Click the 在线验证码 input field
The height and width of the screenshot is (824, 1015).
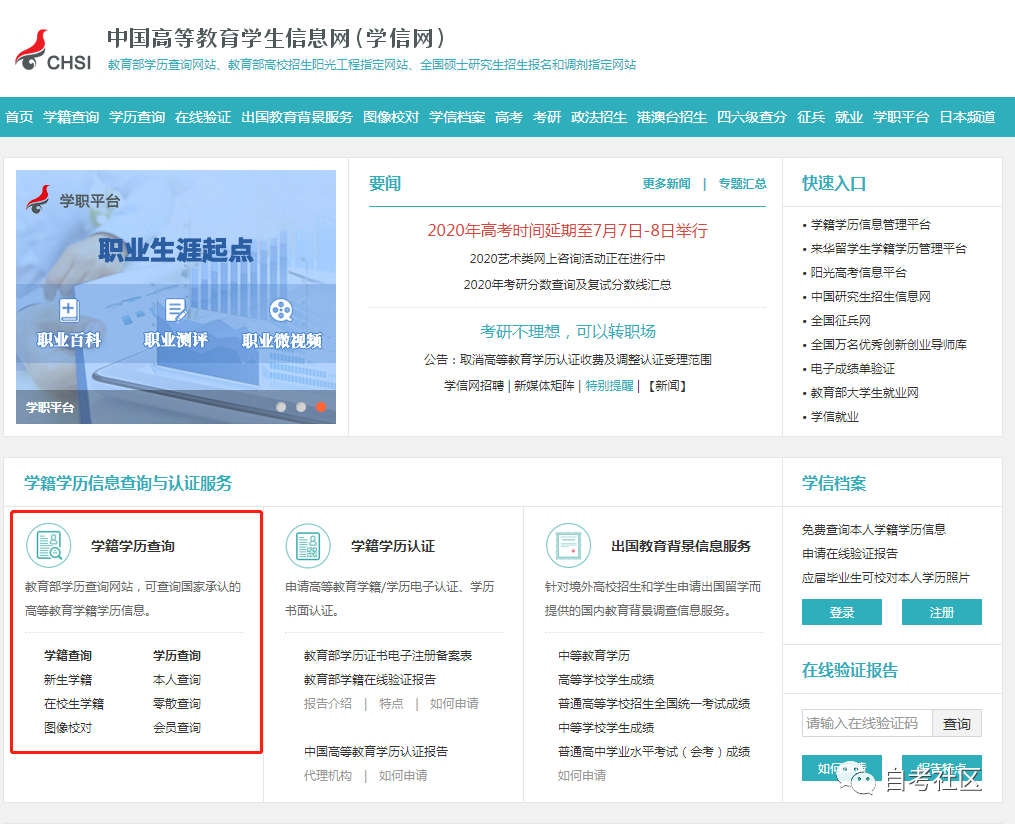point(866,723)
